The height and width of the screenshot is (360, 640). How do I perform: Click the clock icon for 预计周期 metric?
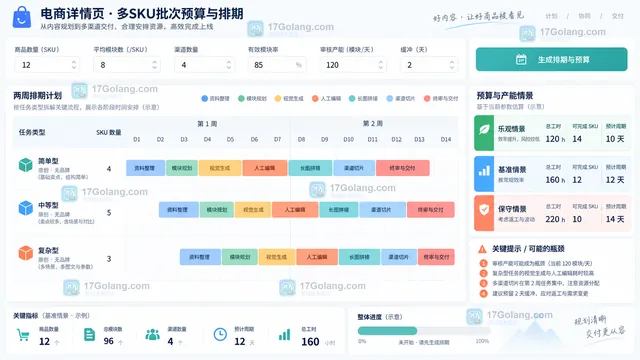pos(220,335)
